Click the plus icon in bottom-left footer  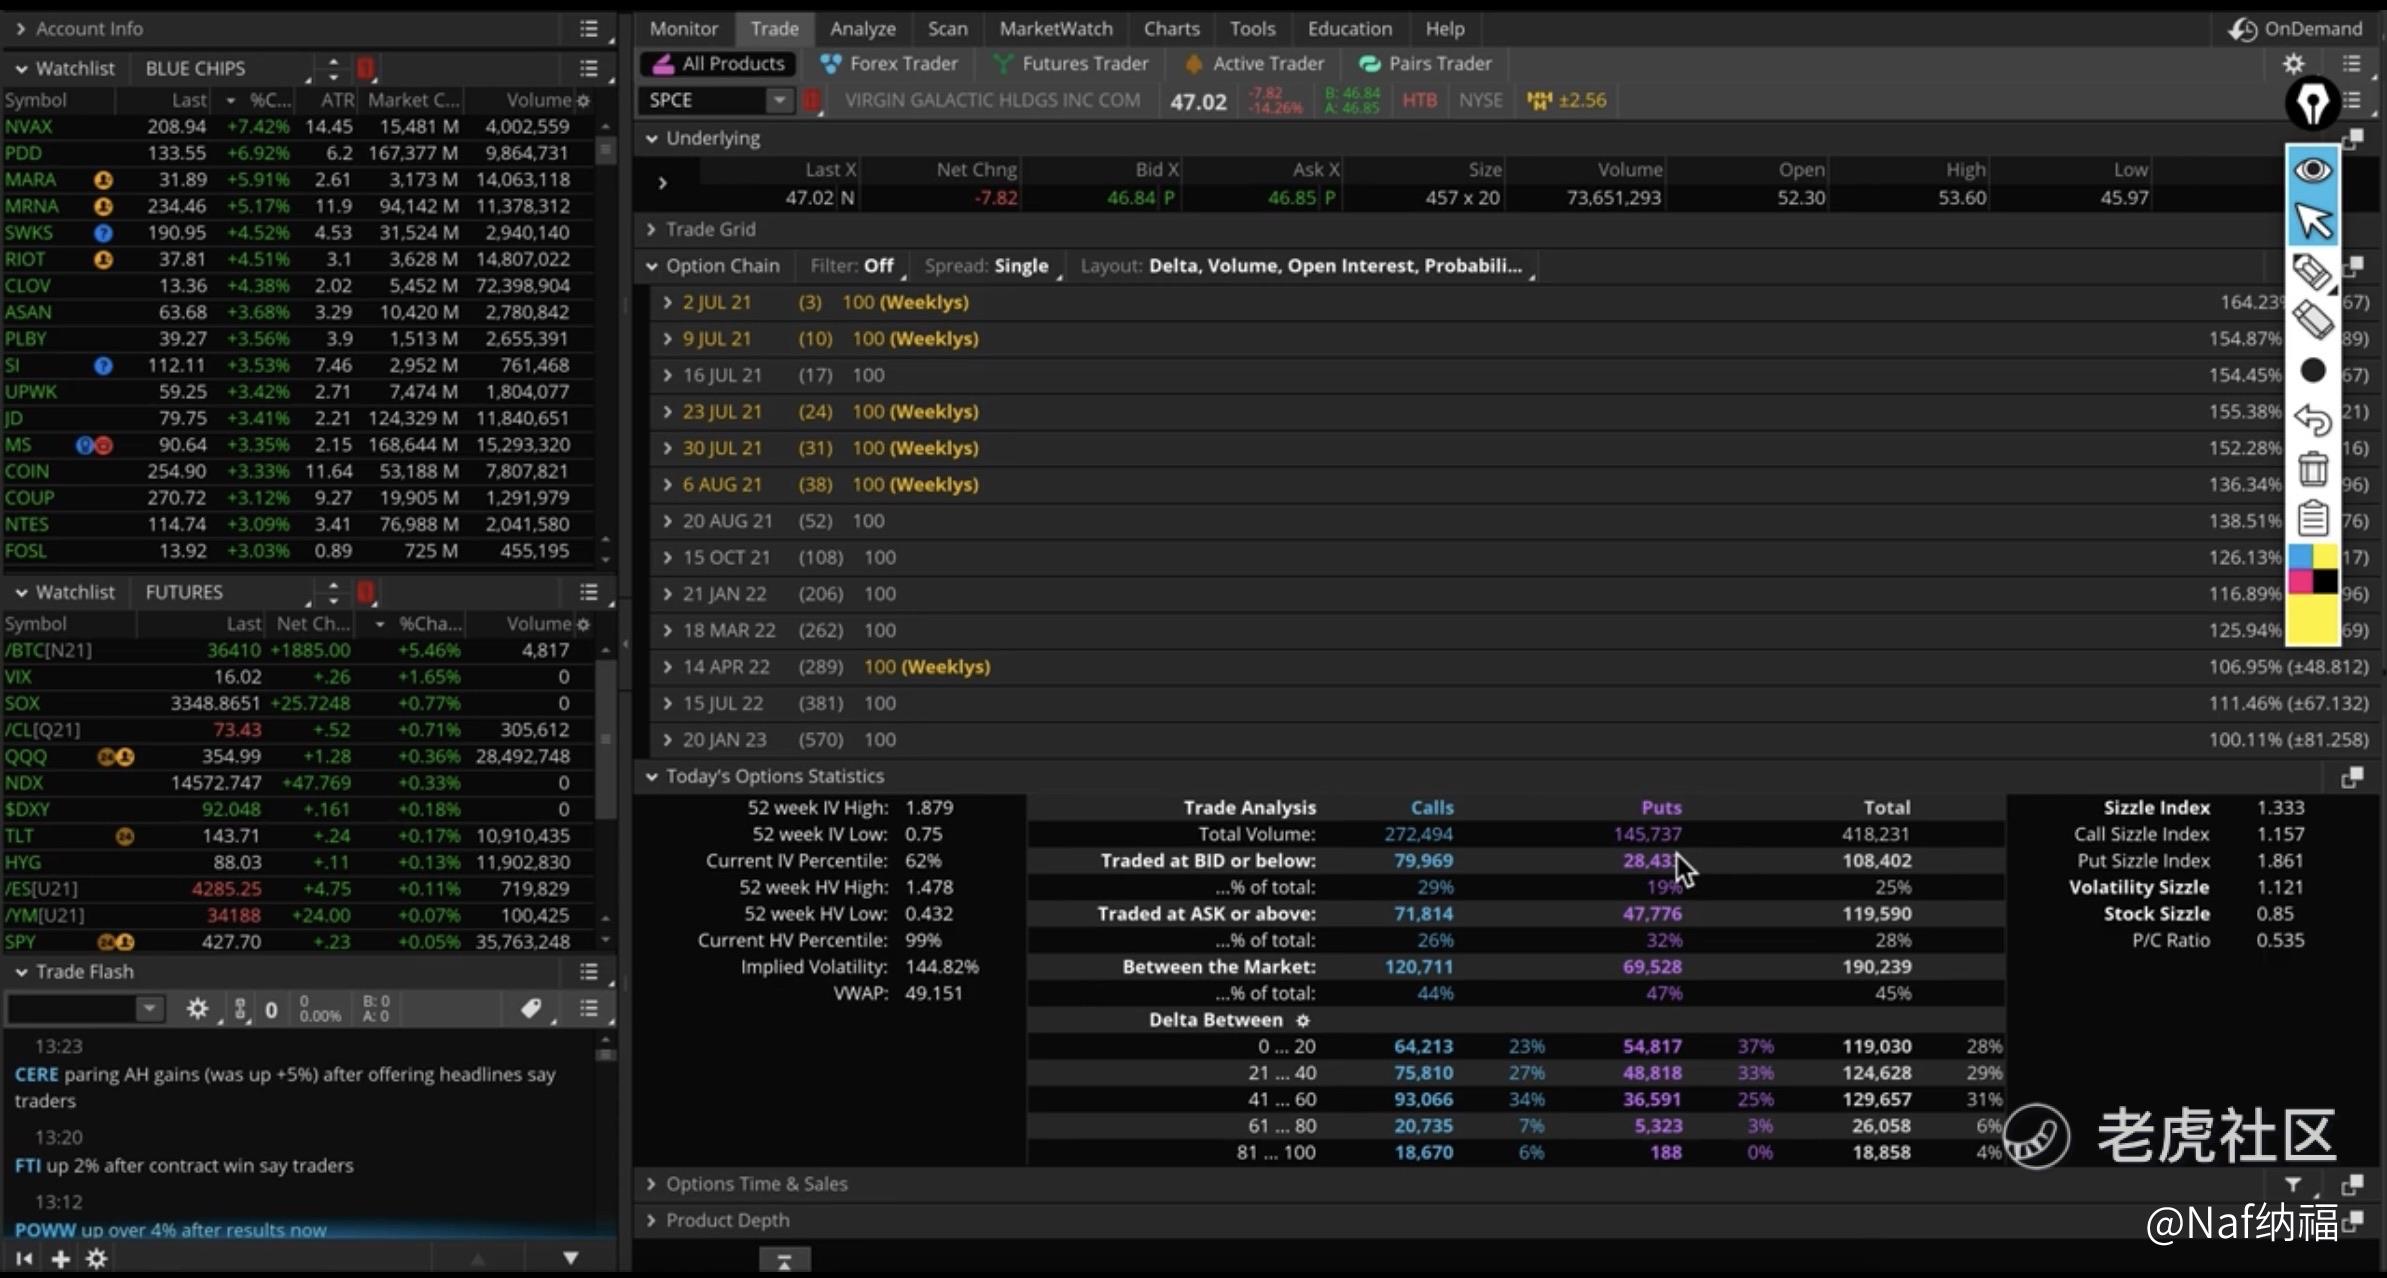[x=60, y=1259]
